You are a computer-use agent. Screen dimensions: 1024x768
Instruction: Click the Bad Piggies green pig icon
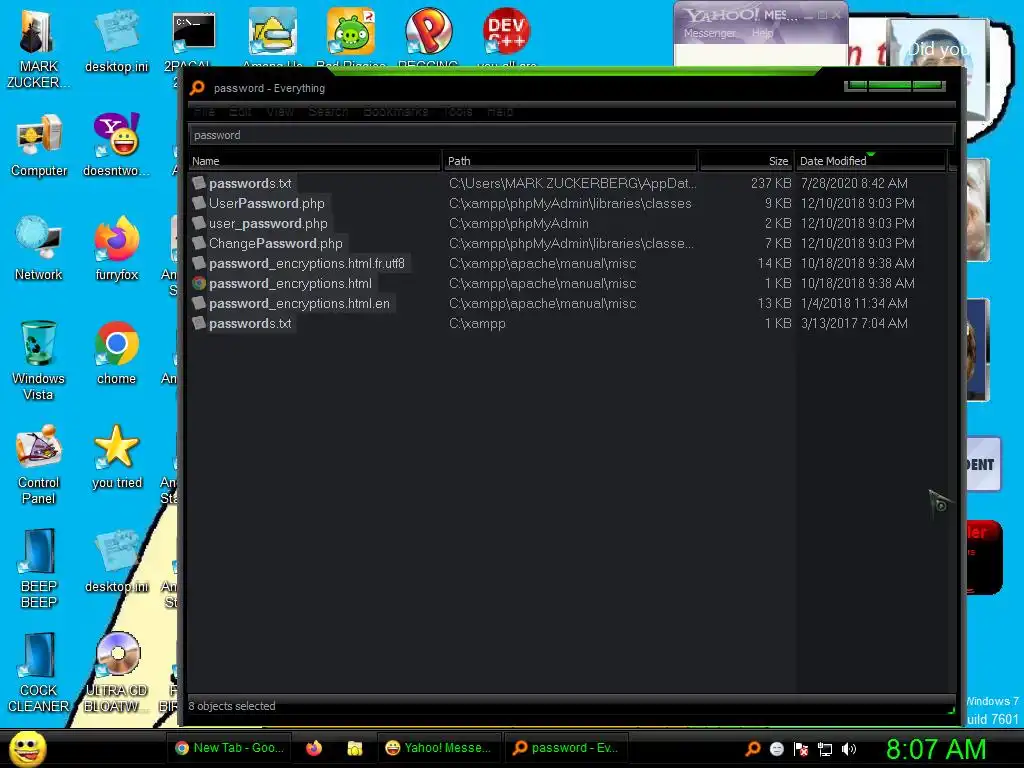(351, 31)
